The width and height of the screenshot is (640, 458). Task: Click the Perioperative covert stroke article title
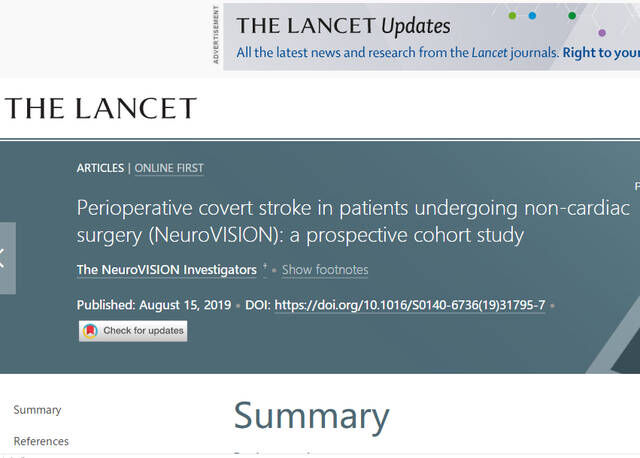[353, 222]
